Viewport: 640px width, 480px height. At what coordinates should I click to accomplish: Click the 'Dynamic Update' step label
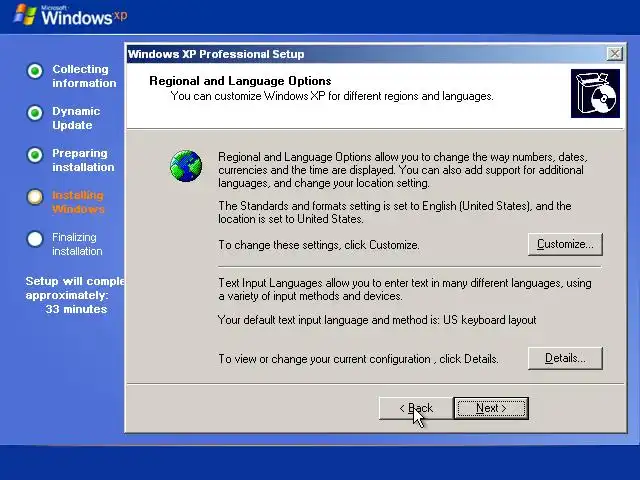pyautogui.click(x=76, y=118)
